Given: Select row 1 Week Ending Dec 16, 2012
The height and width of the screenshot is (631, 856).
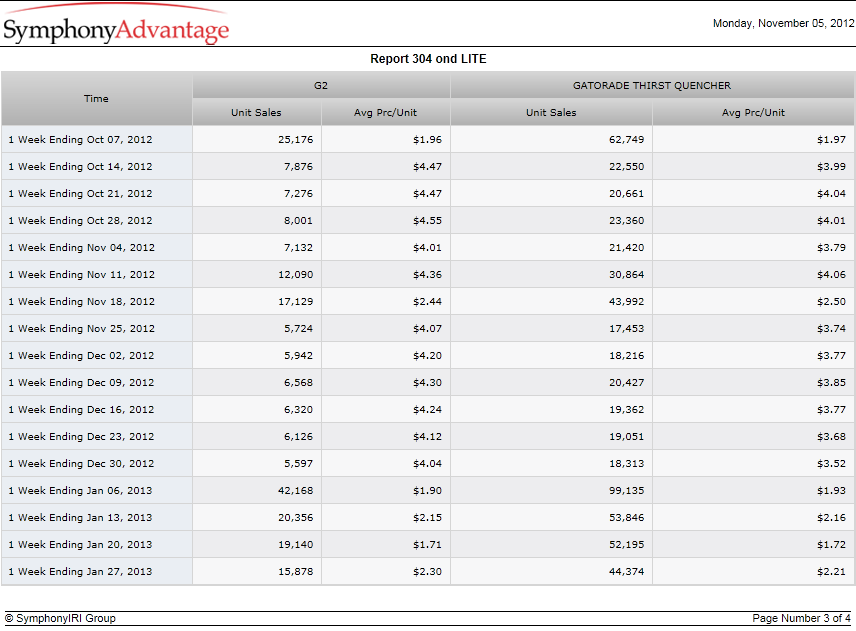Looking at the screenshot, I should [x=428, y=409].
